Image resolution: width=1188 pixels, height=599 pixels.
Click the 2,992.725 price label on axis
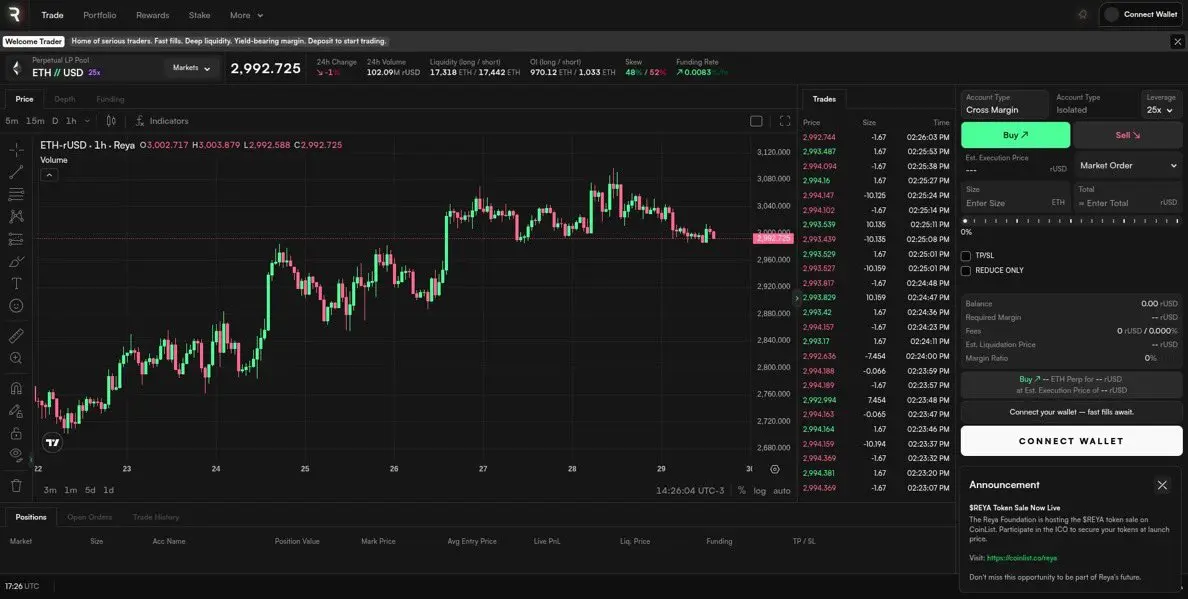click(773, 239)
